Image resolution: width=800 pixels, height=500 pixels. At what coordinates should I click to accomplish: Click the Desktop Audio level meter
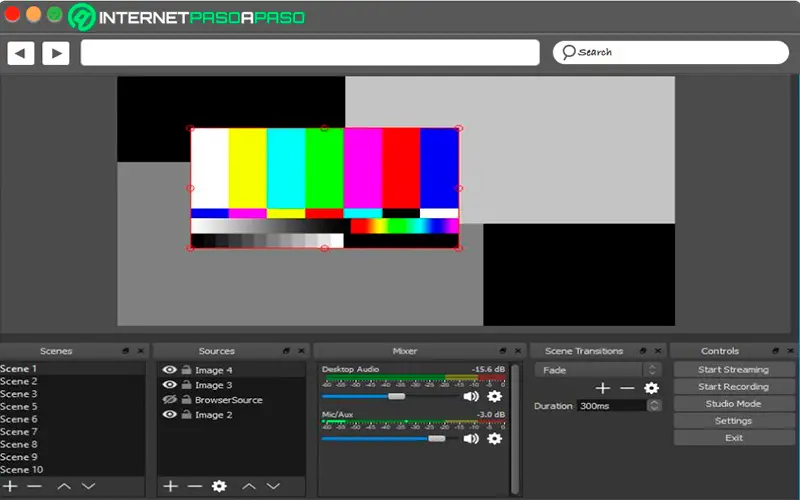point(414,378)
